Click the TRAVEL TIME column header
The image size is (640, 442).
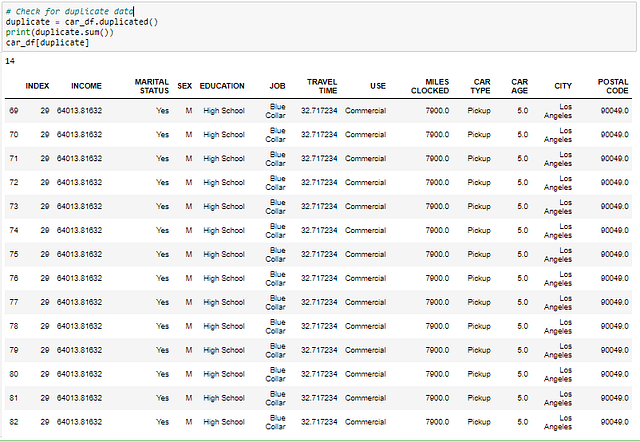click(322, 86)
